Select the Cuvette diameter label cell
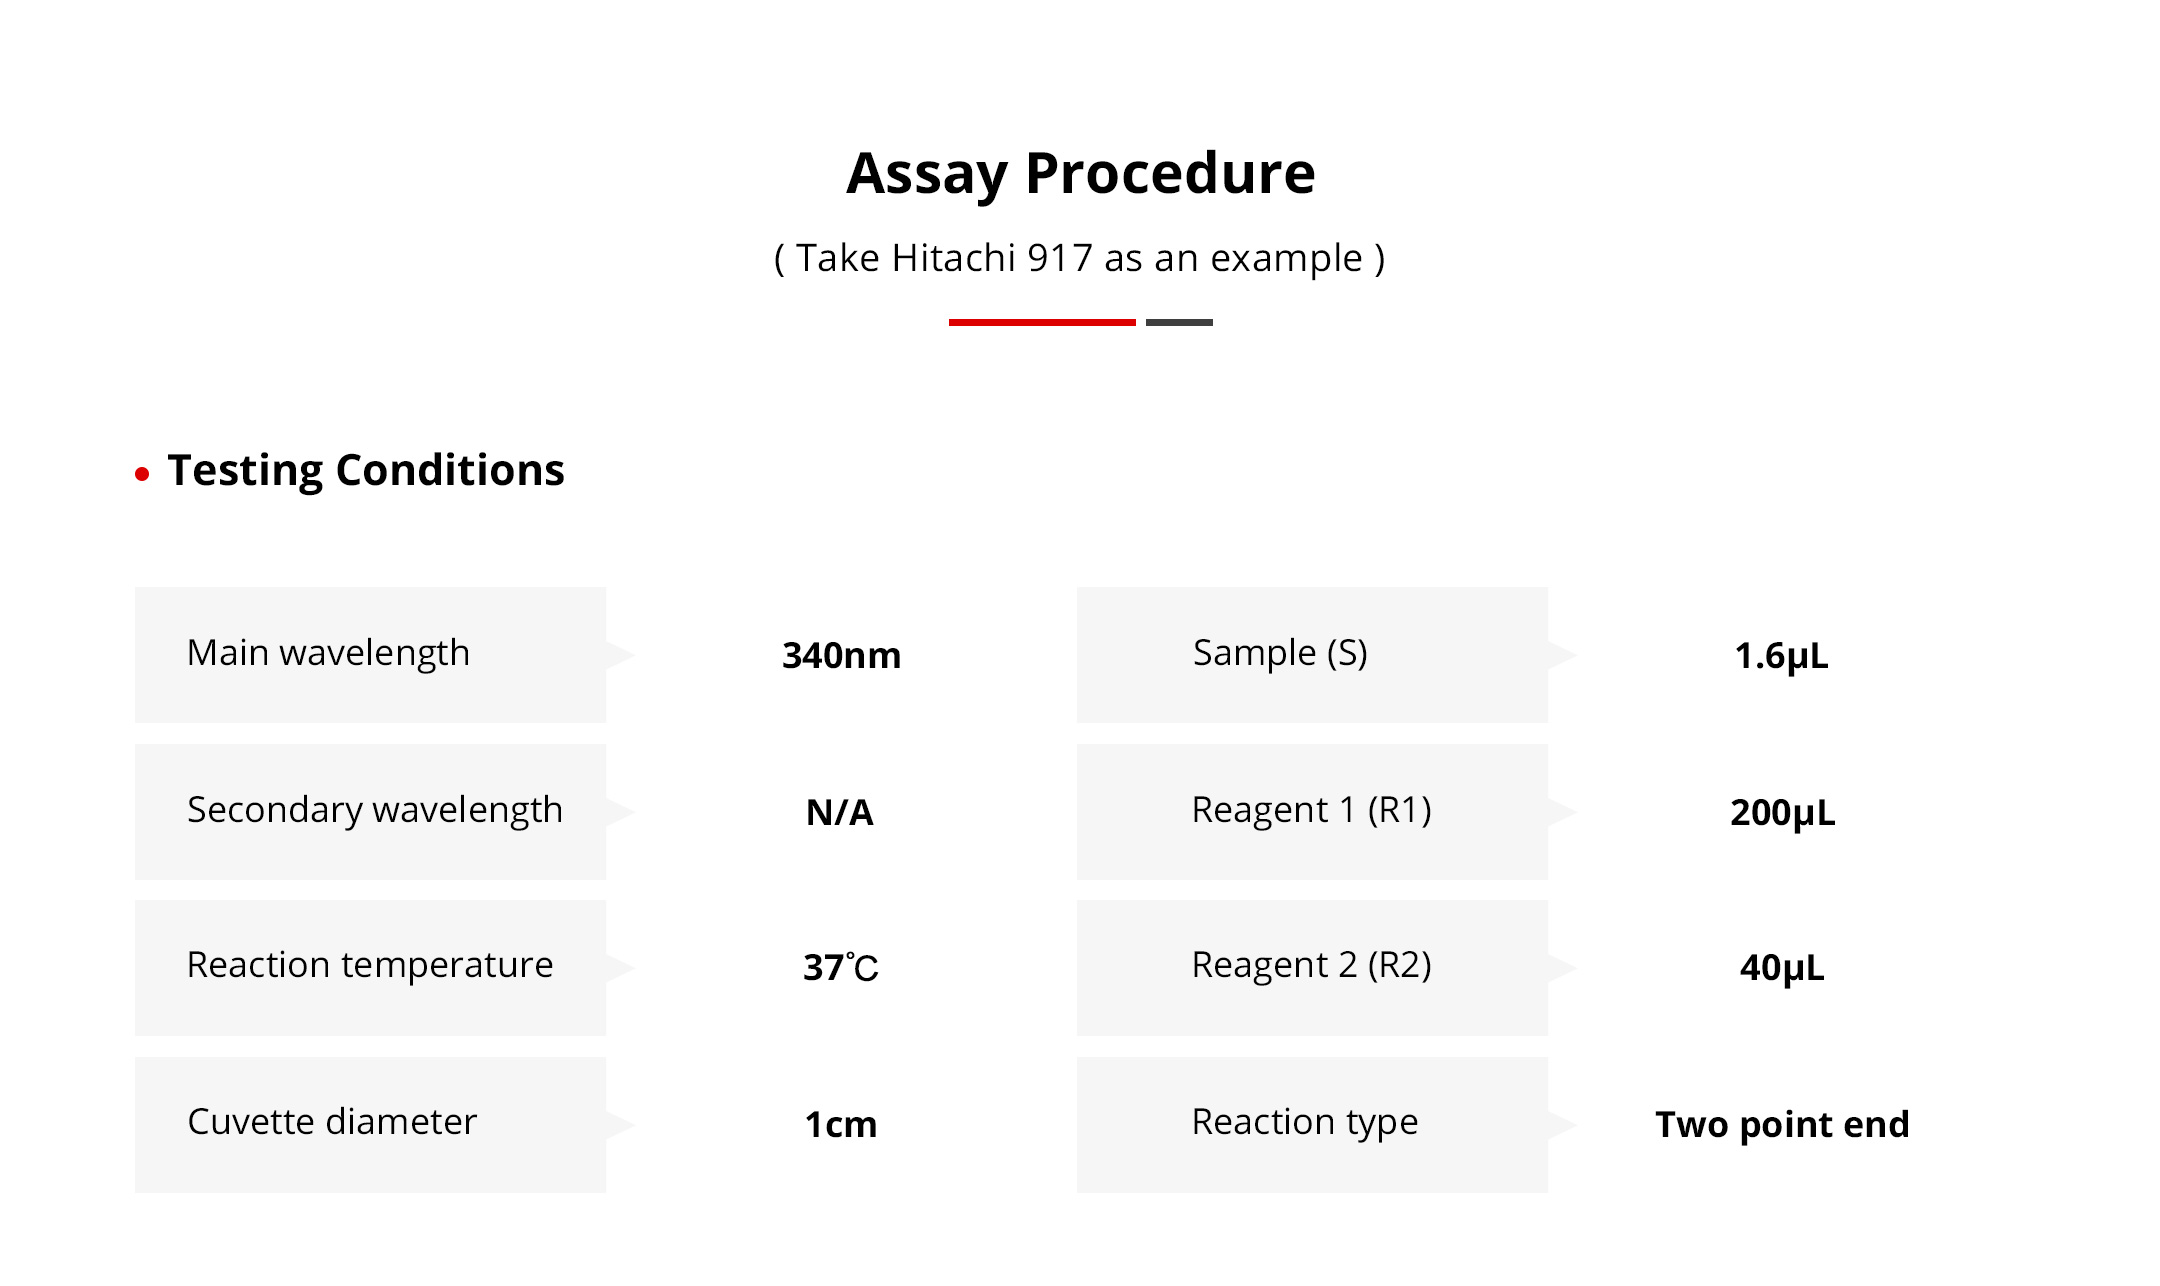This screenshot has width=2160, height=1286. [370, 1124]
